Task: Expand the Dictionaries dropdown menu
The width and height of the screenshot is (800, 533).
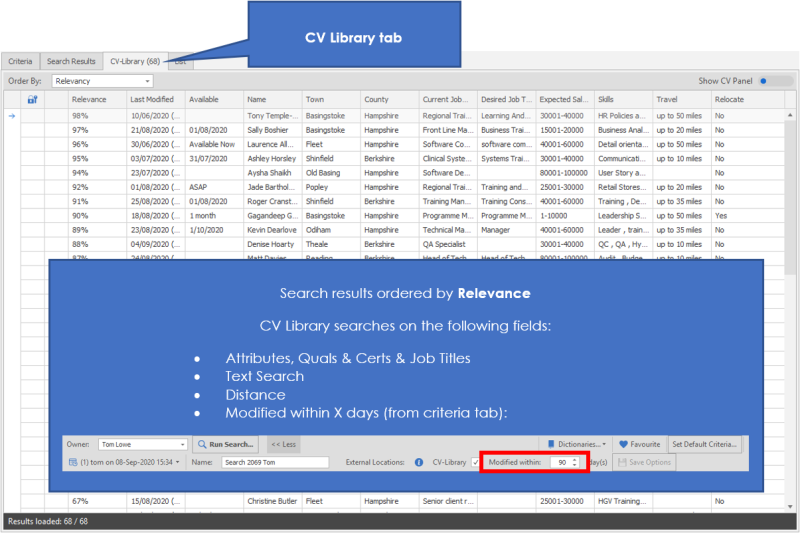Action: [x=603, y=444]
